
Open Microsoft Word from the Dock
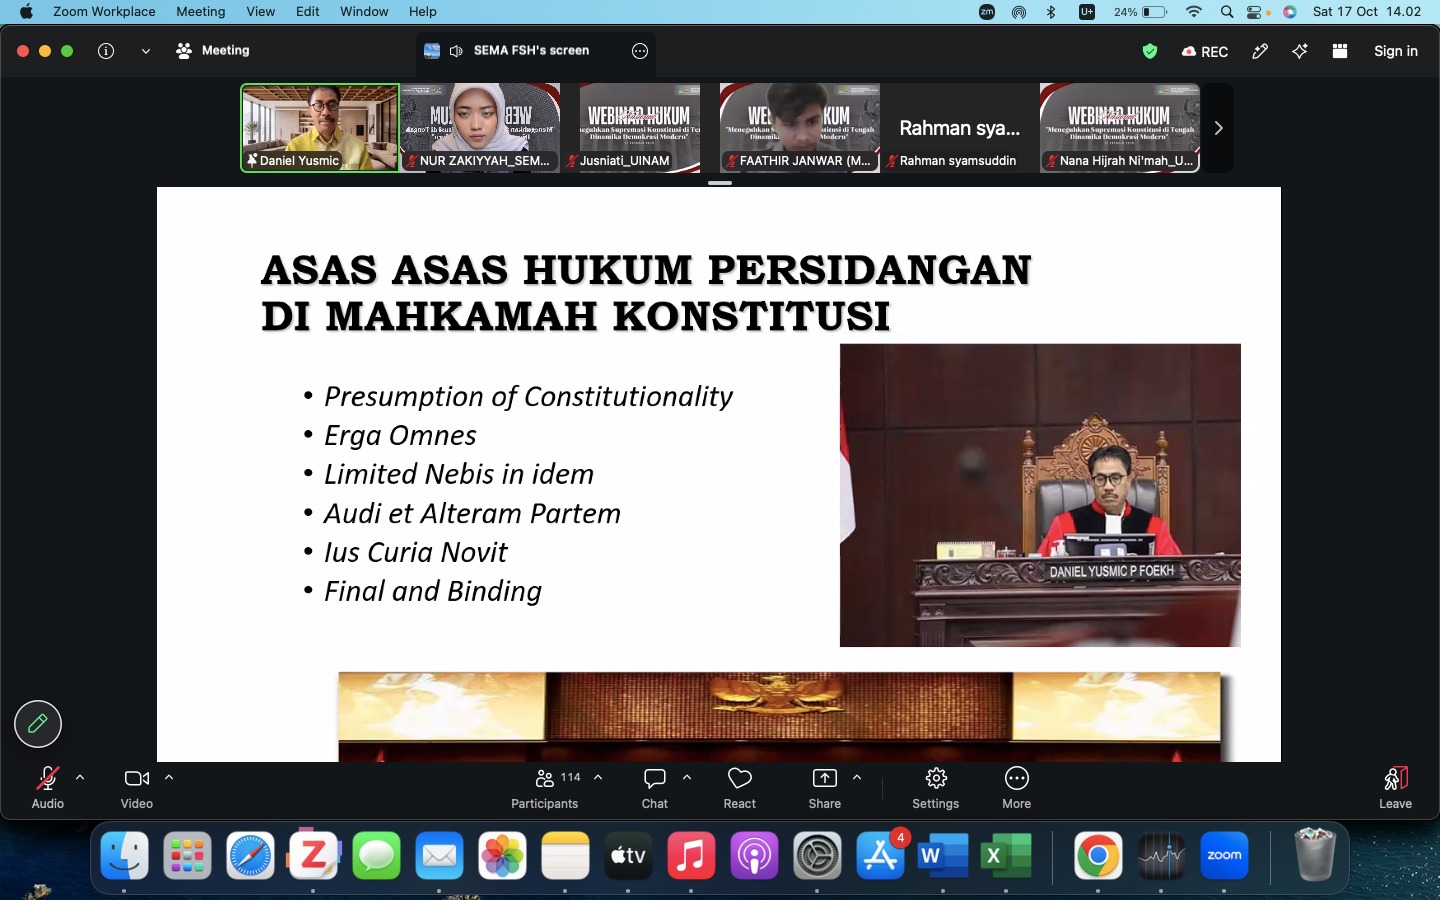pos(943,857)
